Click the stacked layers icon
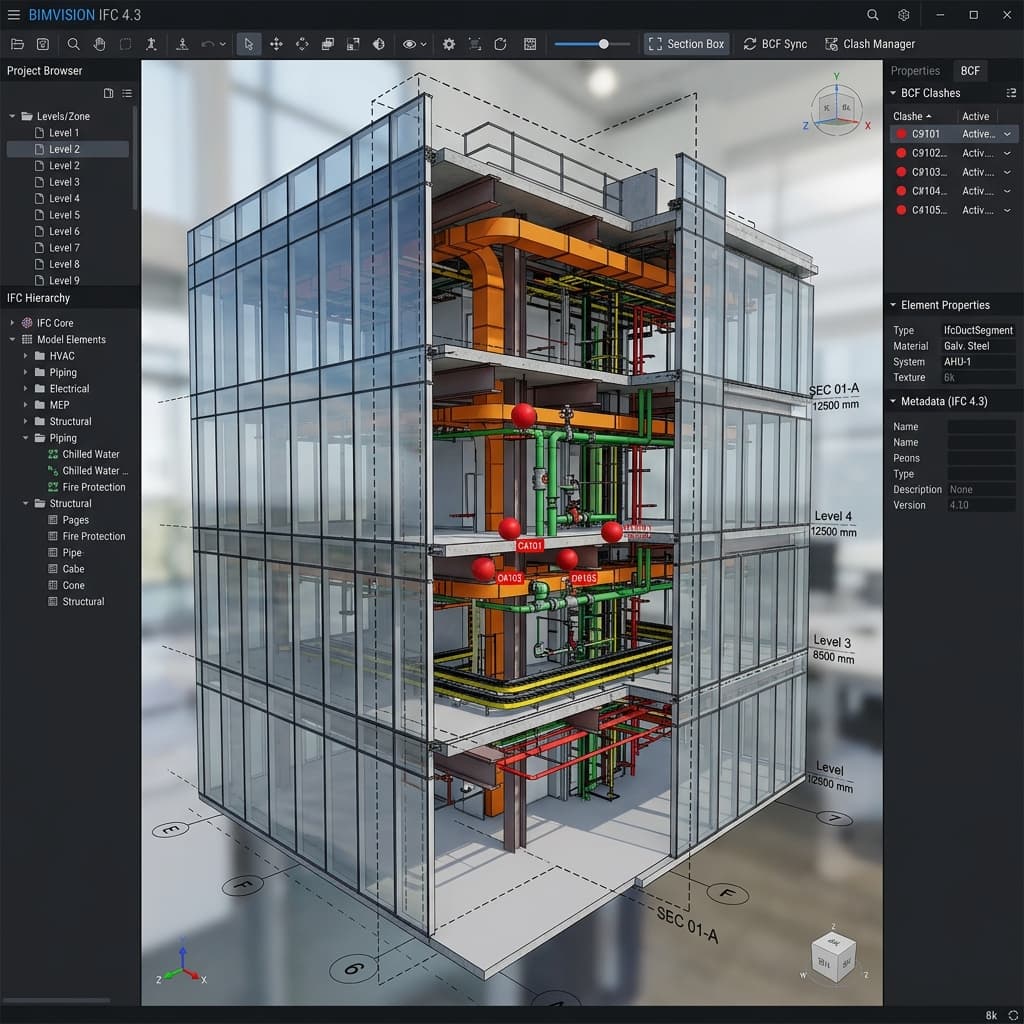1024x1024 pixels. [x=328, y=44]
